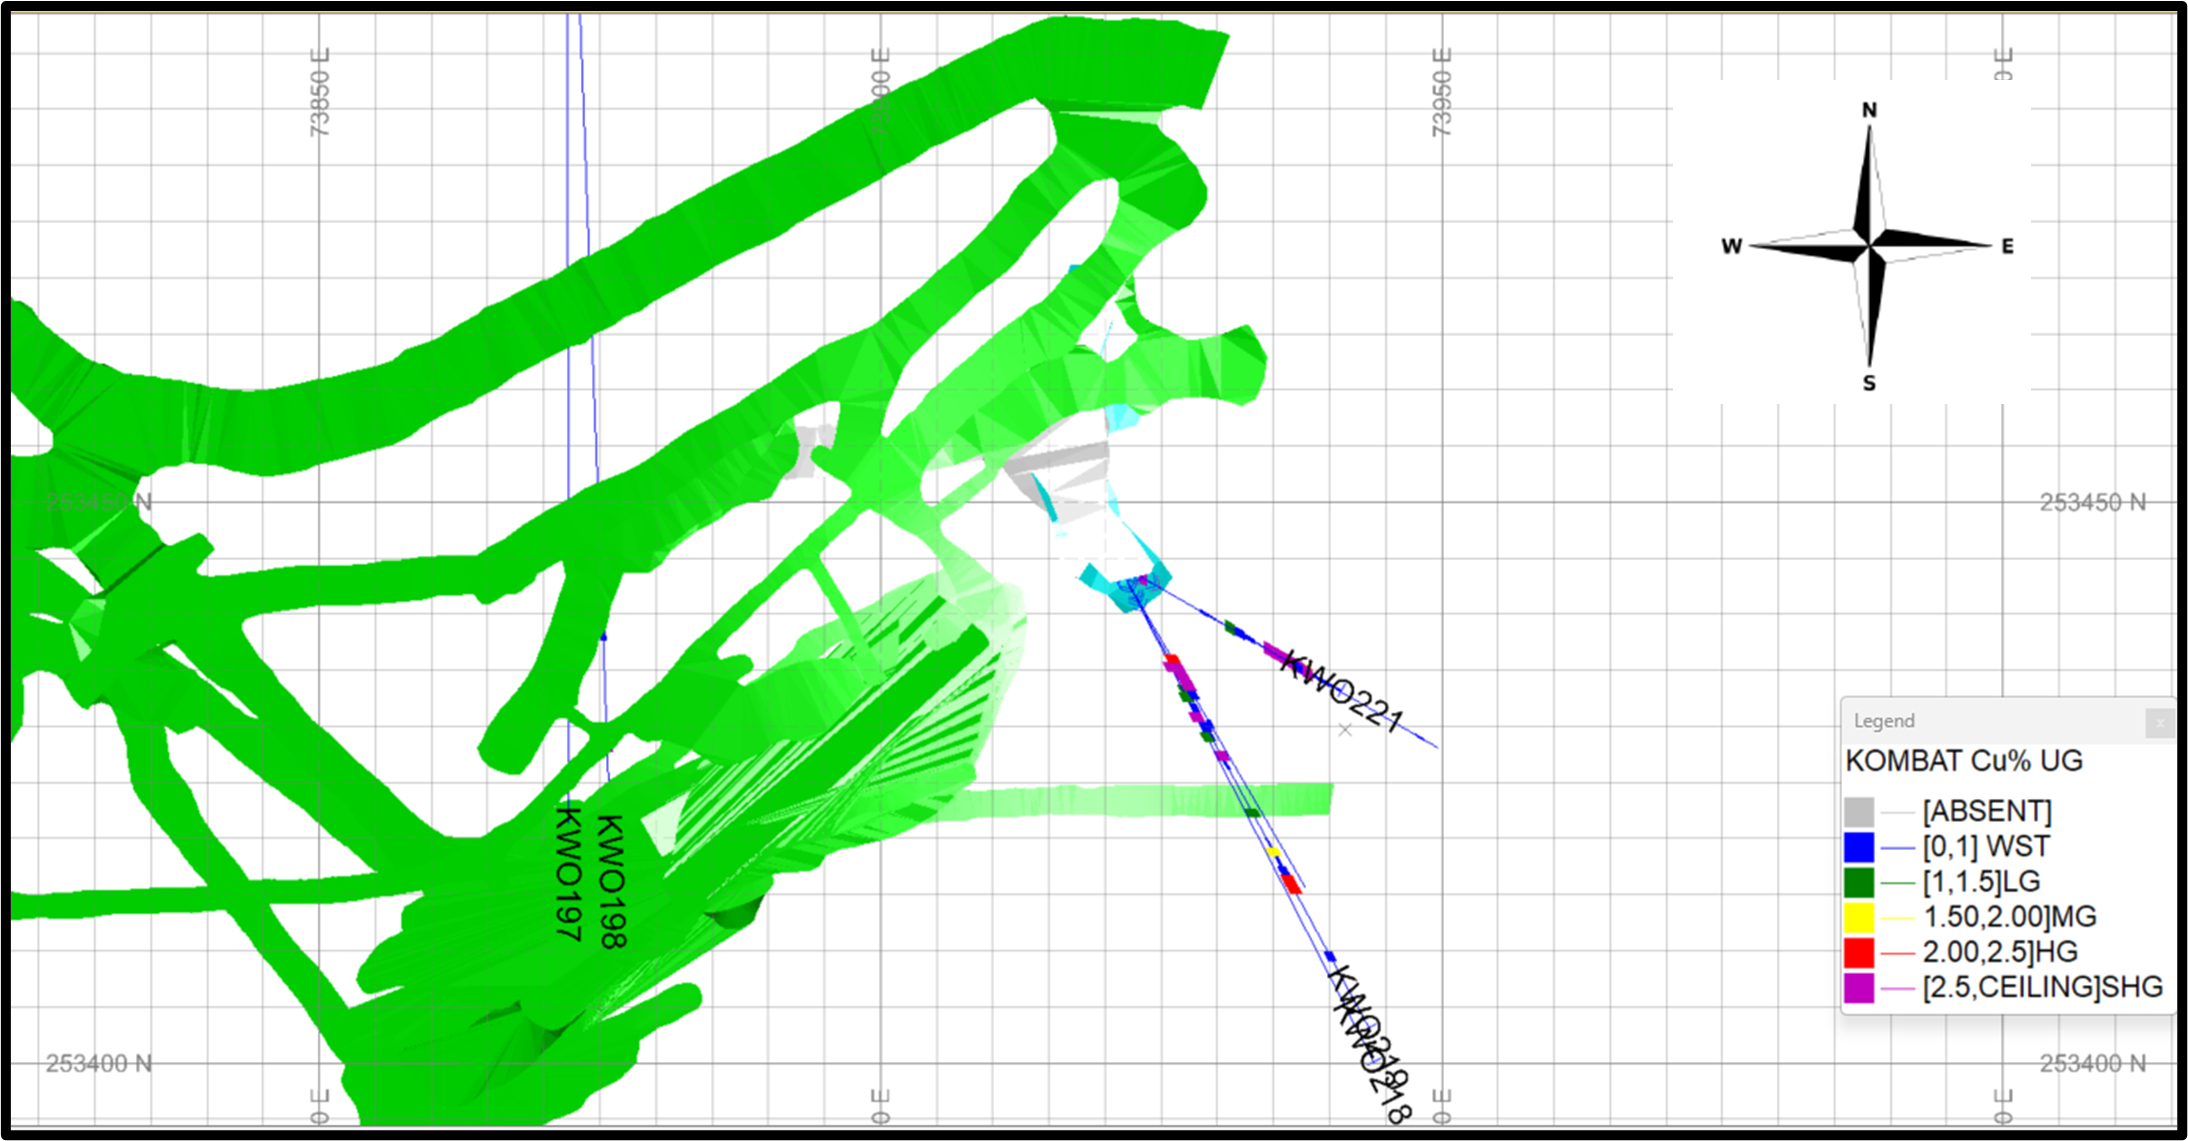Click the gray ABSENT color swatch
The width and height of the screenshot is (2188, 1141).
pyautogui.click(x=1858, y=811)
